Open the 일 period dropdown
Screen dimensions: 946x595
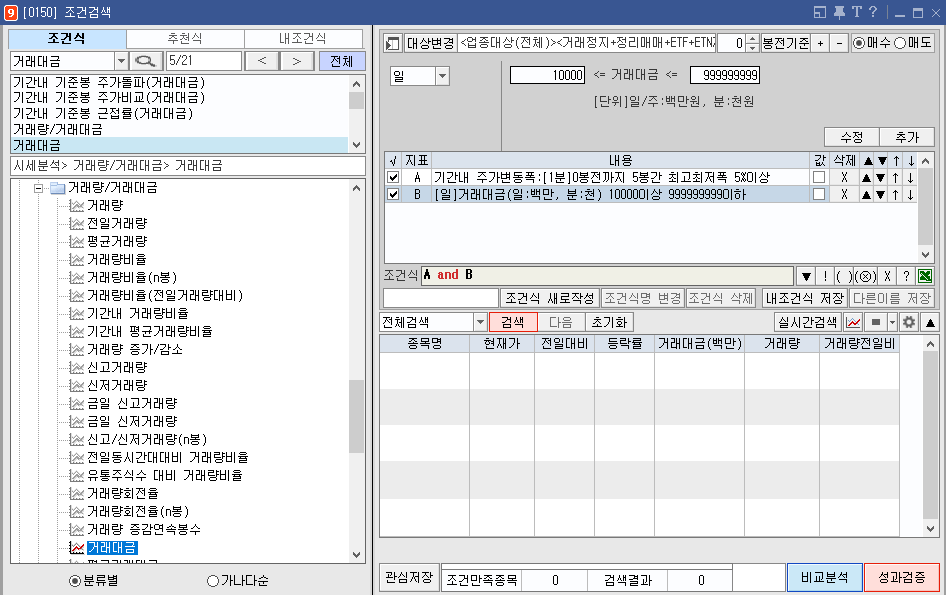coord(440,75)
